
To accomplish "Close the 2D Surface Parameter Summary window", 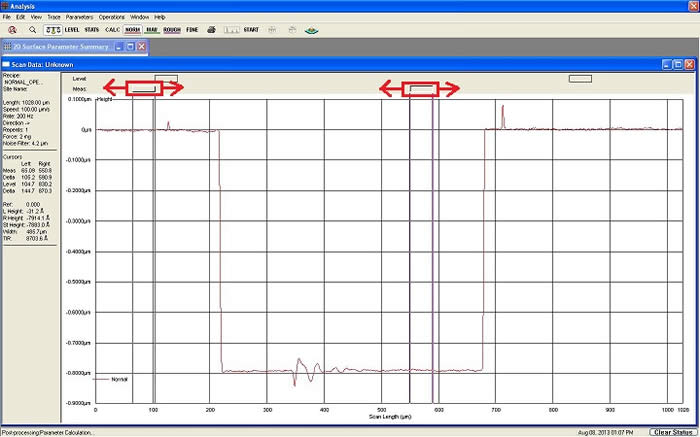I will 141,46.
